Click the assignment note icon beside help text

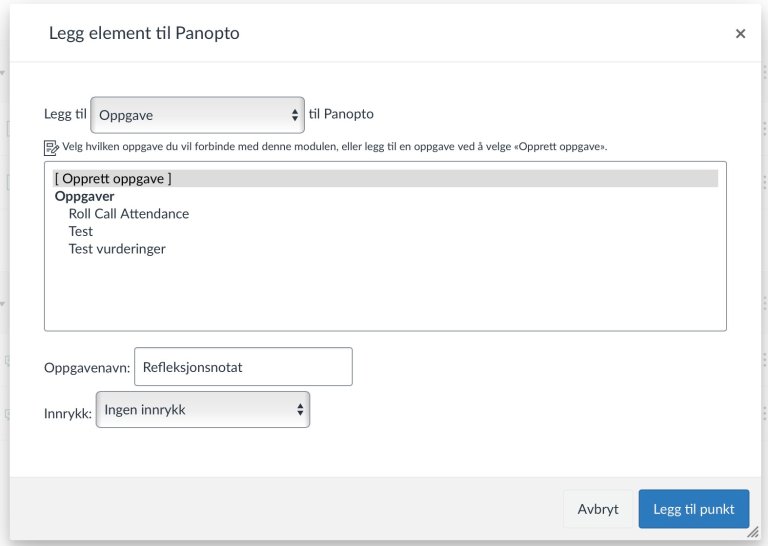[x=51, y=147]
